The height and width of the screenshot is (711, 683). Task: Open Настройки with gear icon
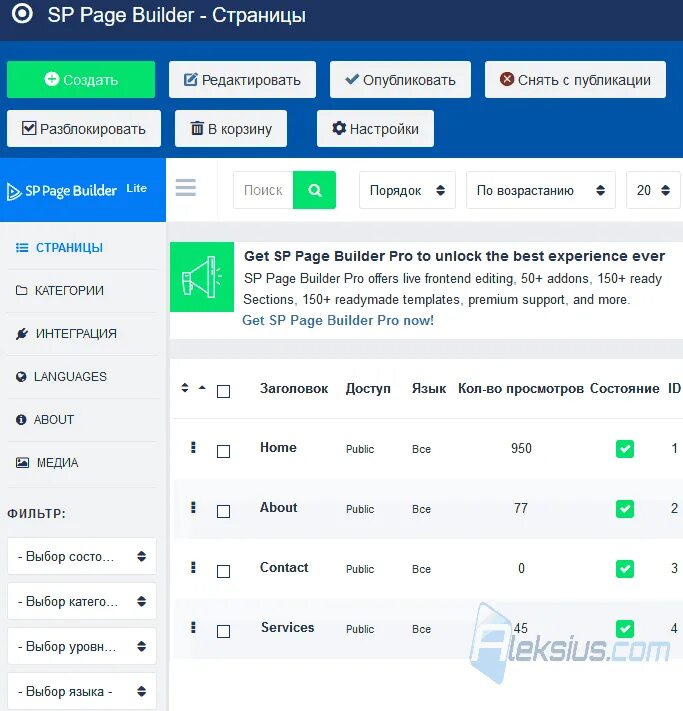[x=375, y=128]
